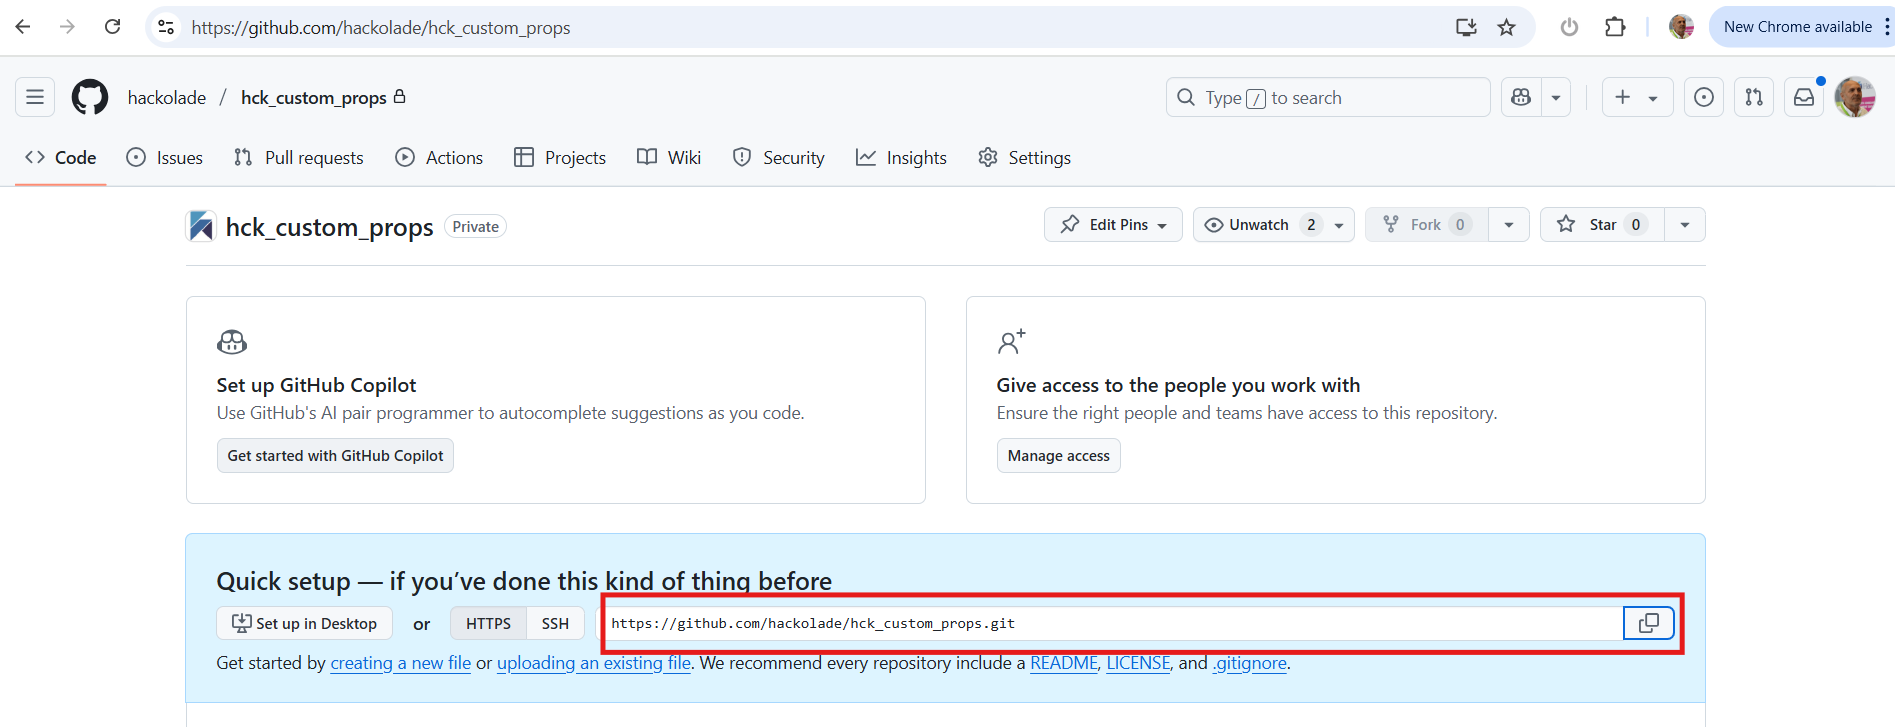Click Get started with GitHub Copilot
Image resolution: width=1895 pixels, height=727 pixels.
pyautogui.click(x=335, y=455)
